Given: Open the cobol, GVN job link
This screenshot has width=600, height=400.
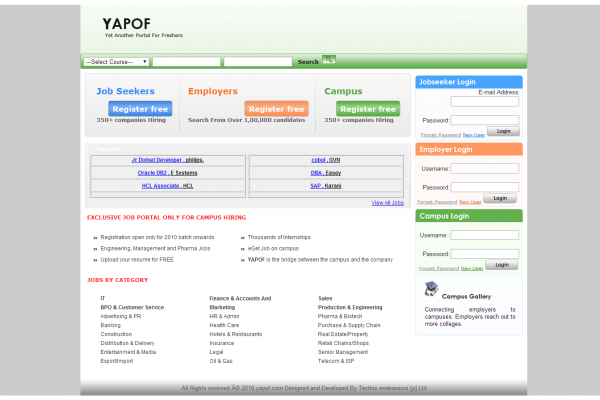Looking at the screenshot, I should 326,160.
